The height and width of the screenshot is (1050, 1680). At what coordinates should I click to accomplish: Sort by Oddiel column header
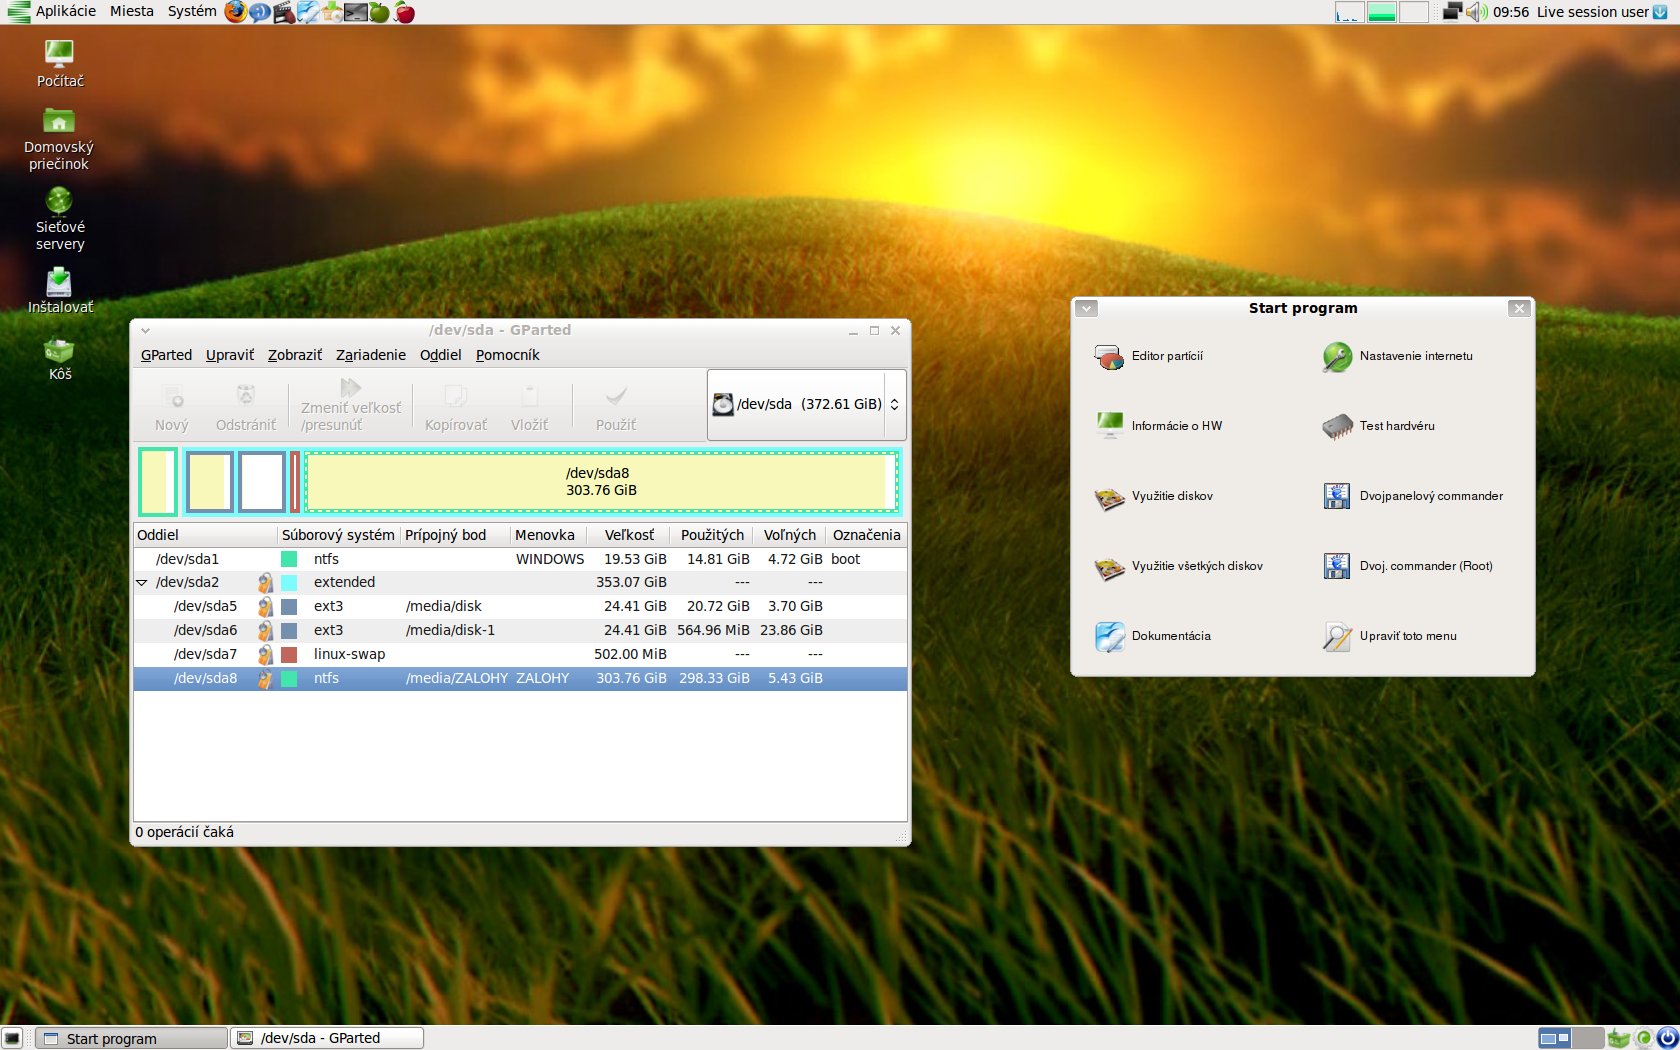click(x=205, y=535)
